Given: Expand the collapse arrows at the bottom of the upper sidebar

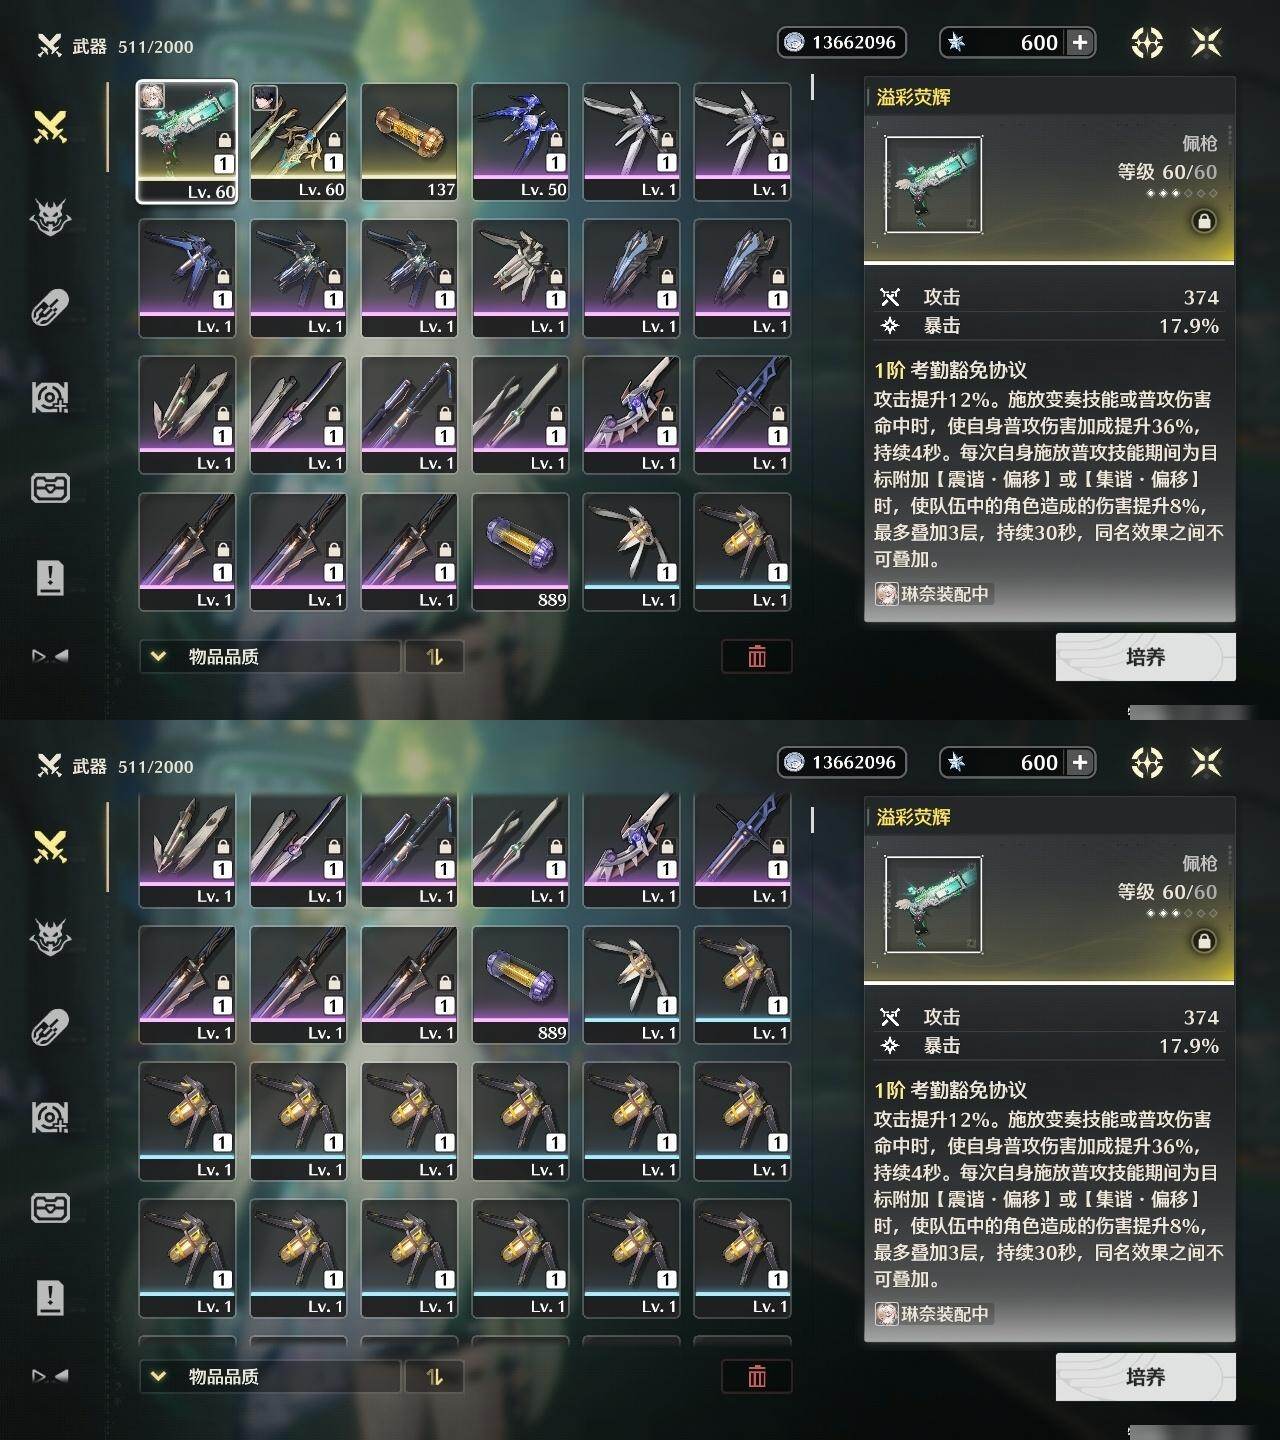Looking at the screenshot, I should pos(50,656).
